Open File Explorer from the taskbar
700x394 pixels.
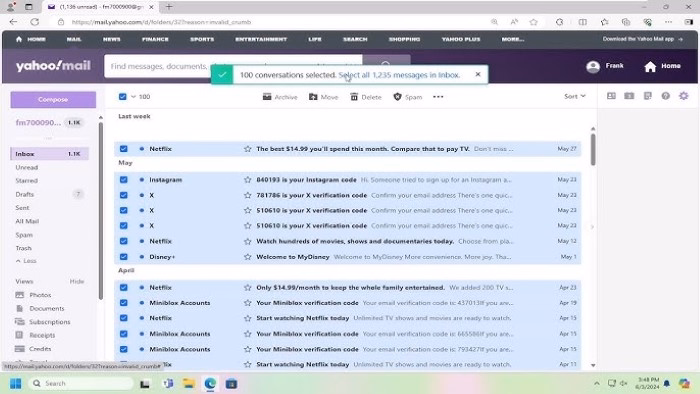coord(189,384)
